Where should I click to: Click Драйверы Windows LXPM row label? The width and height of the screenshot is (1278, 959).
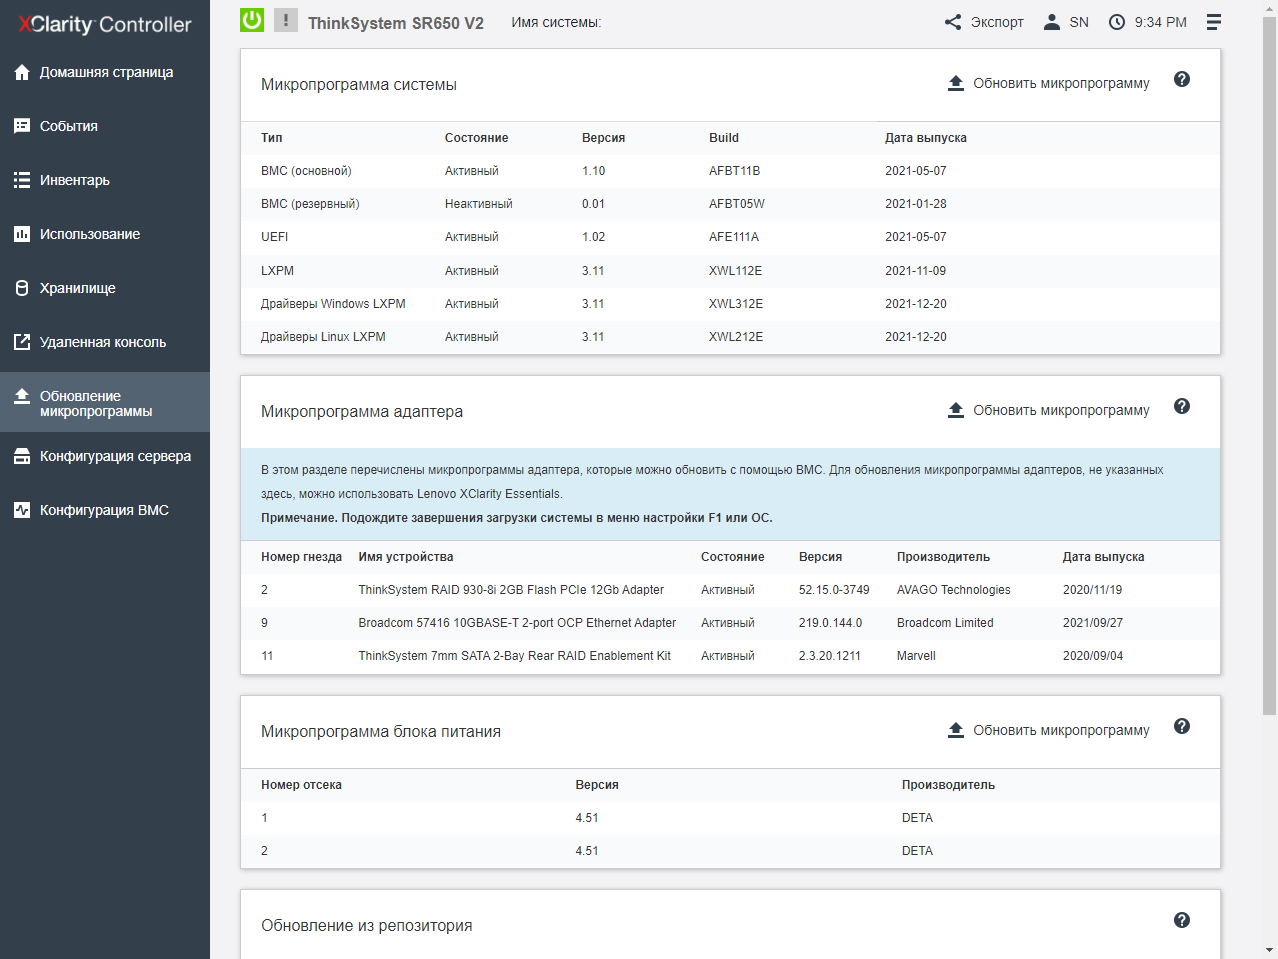[333, 304]
